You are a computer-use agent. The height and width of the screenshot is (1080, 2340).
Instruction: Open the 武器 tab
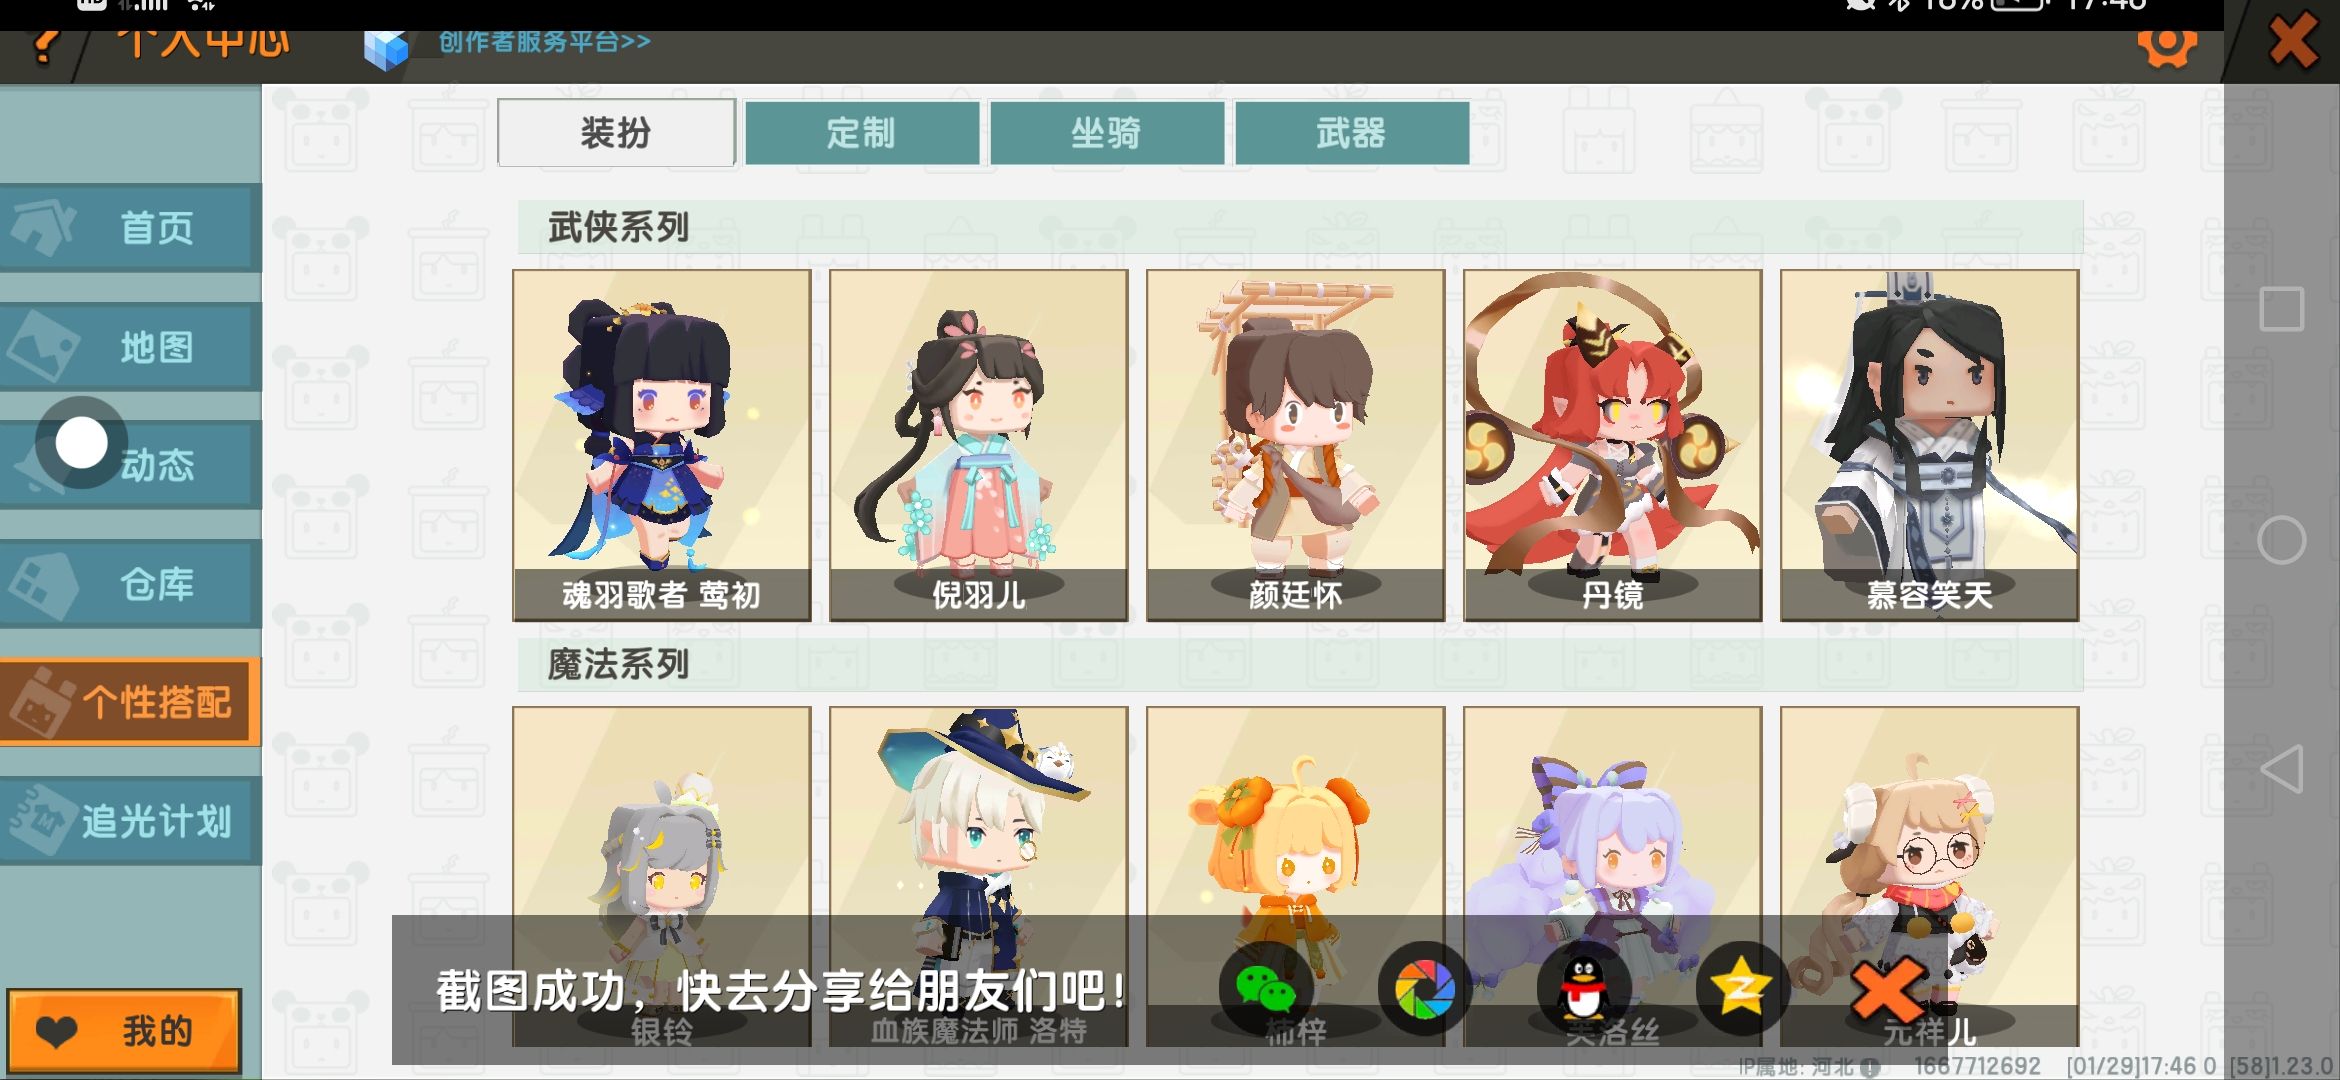click(x=1351, y=133)
